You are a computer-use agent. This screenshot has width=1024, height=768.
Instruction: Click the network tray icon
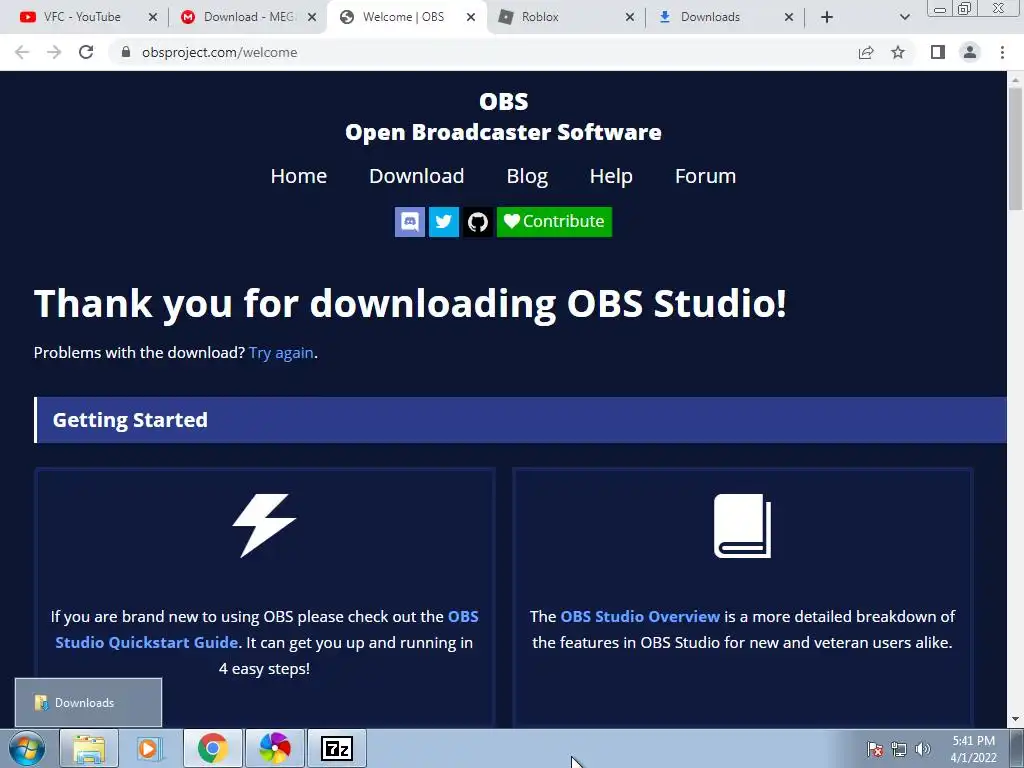click(x=899, y=749)
